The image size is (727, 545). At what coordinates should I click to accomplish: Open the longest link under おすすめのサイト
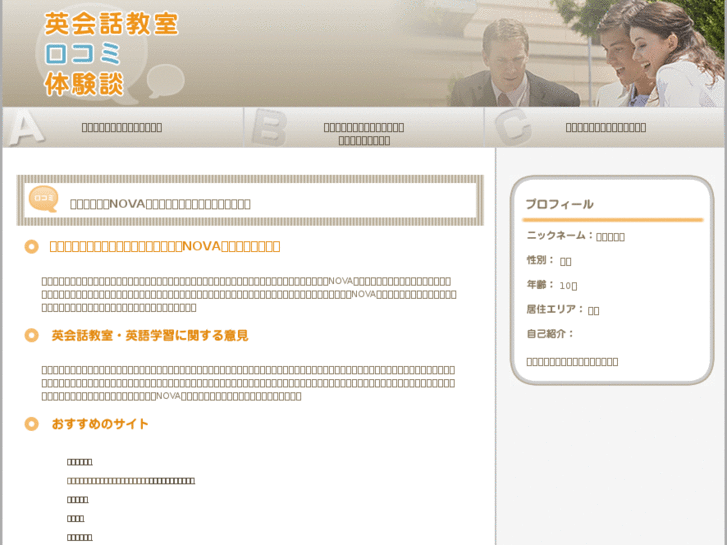131,481
